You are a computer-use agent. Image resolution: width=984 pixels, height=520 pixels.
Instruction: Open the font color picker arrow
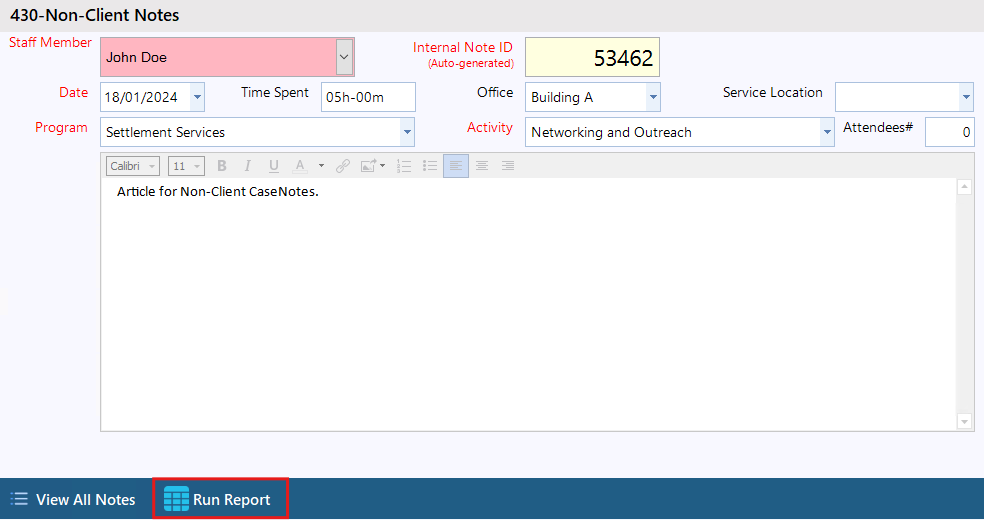[321, 166]
